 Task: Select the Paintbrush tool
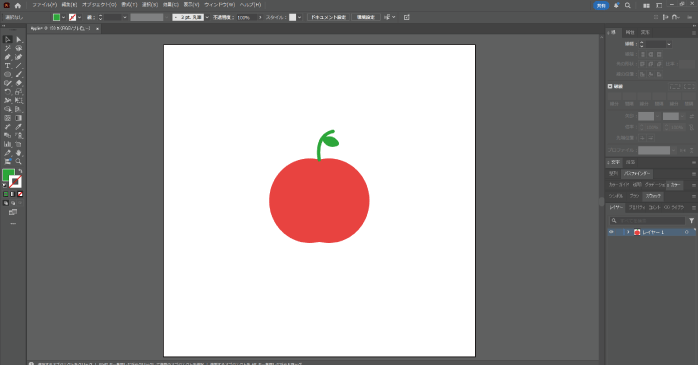pos(19,74)
